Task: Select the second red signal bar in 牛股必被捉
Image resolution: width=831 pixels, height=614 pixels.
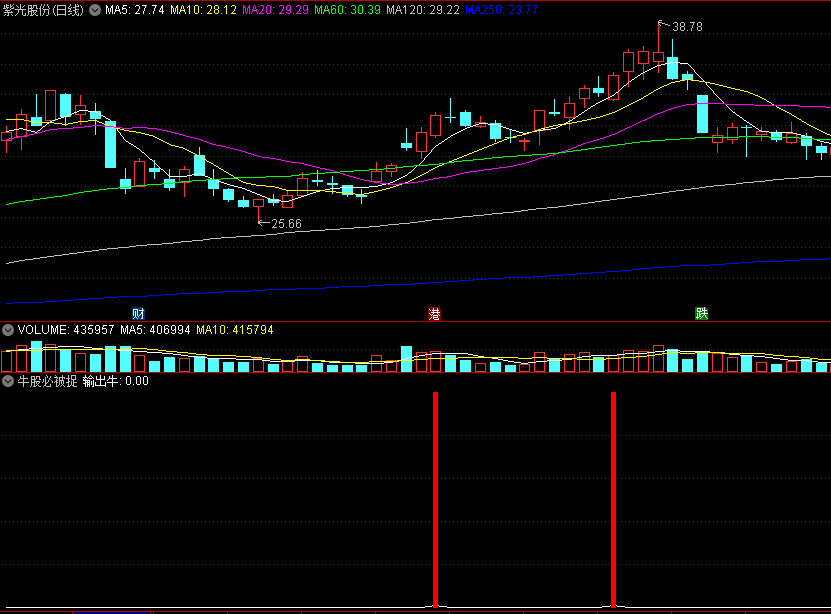Action: (x=613, y=500)
